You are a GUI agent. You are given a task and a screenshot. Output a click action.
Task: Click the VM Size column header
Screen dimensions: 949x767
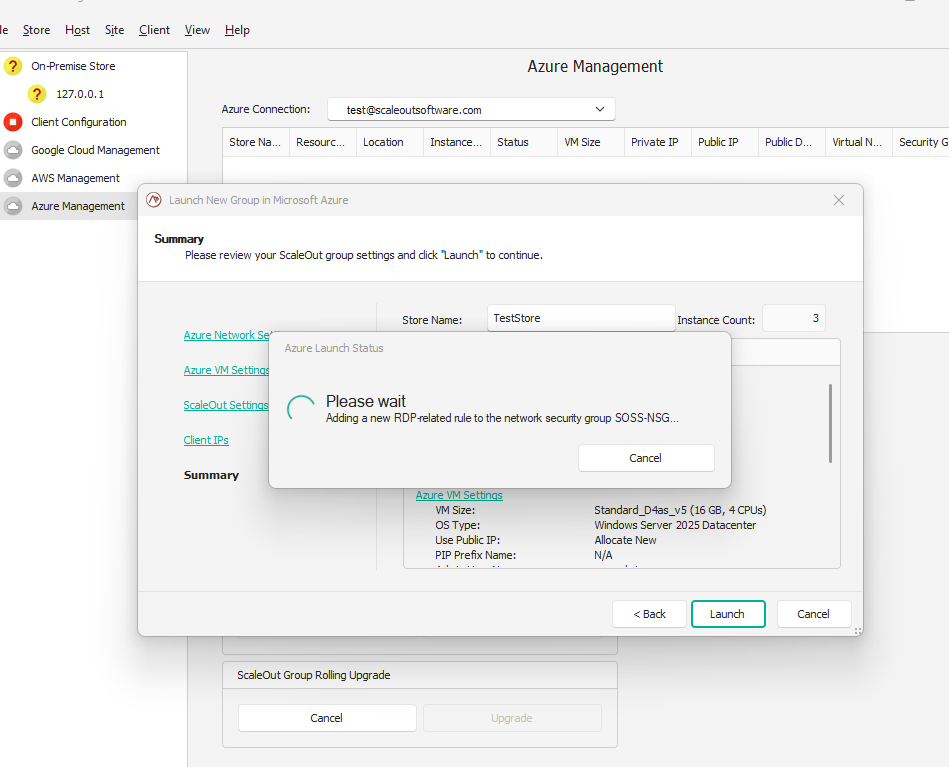click(x=591, y=142)
